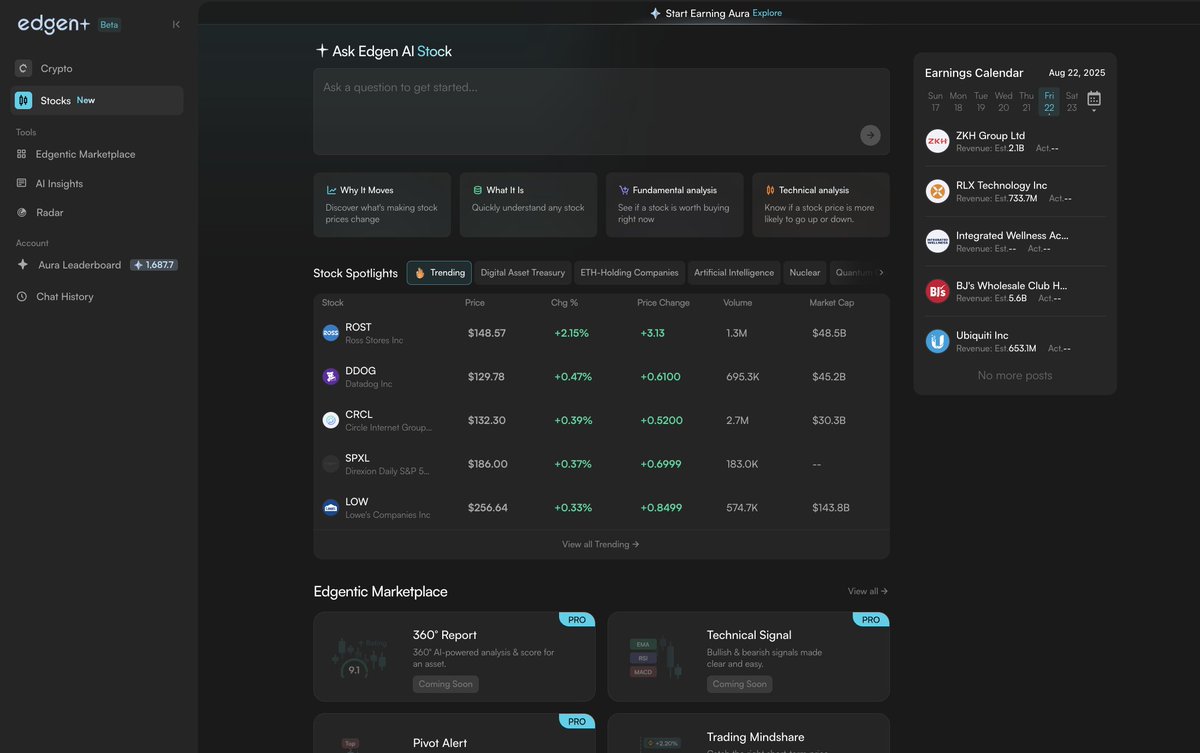Open the Aura Leaderboard
Screen dimensions: 1200x753
pyautogui.click(x=79, y=265)
